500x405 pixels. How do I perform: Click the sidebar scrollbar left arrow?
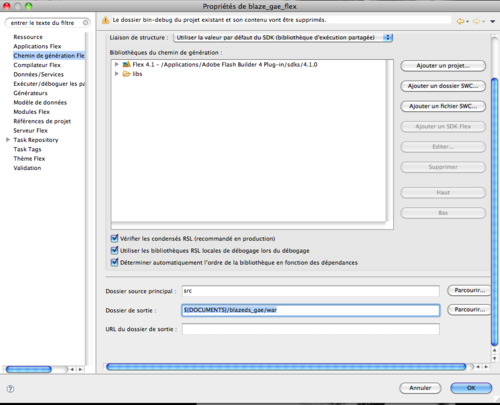click(72, 369)
